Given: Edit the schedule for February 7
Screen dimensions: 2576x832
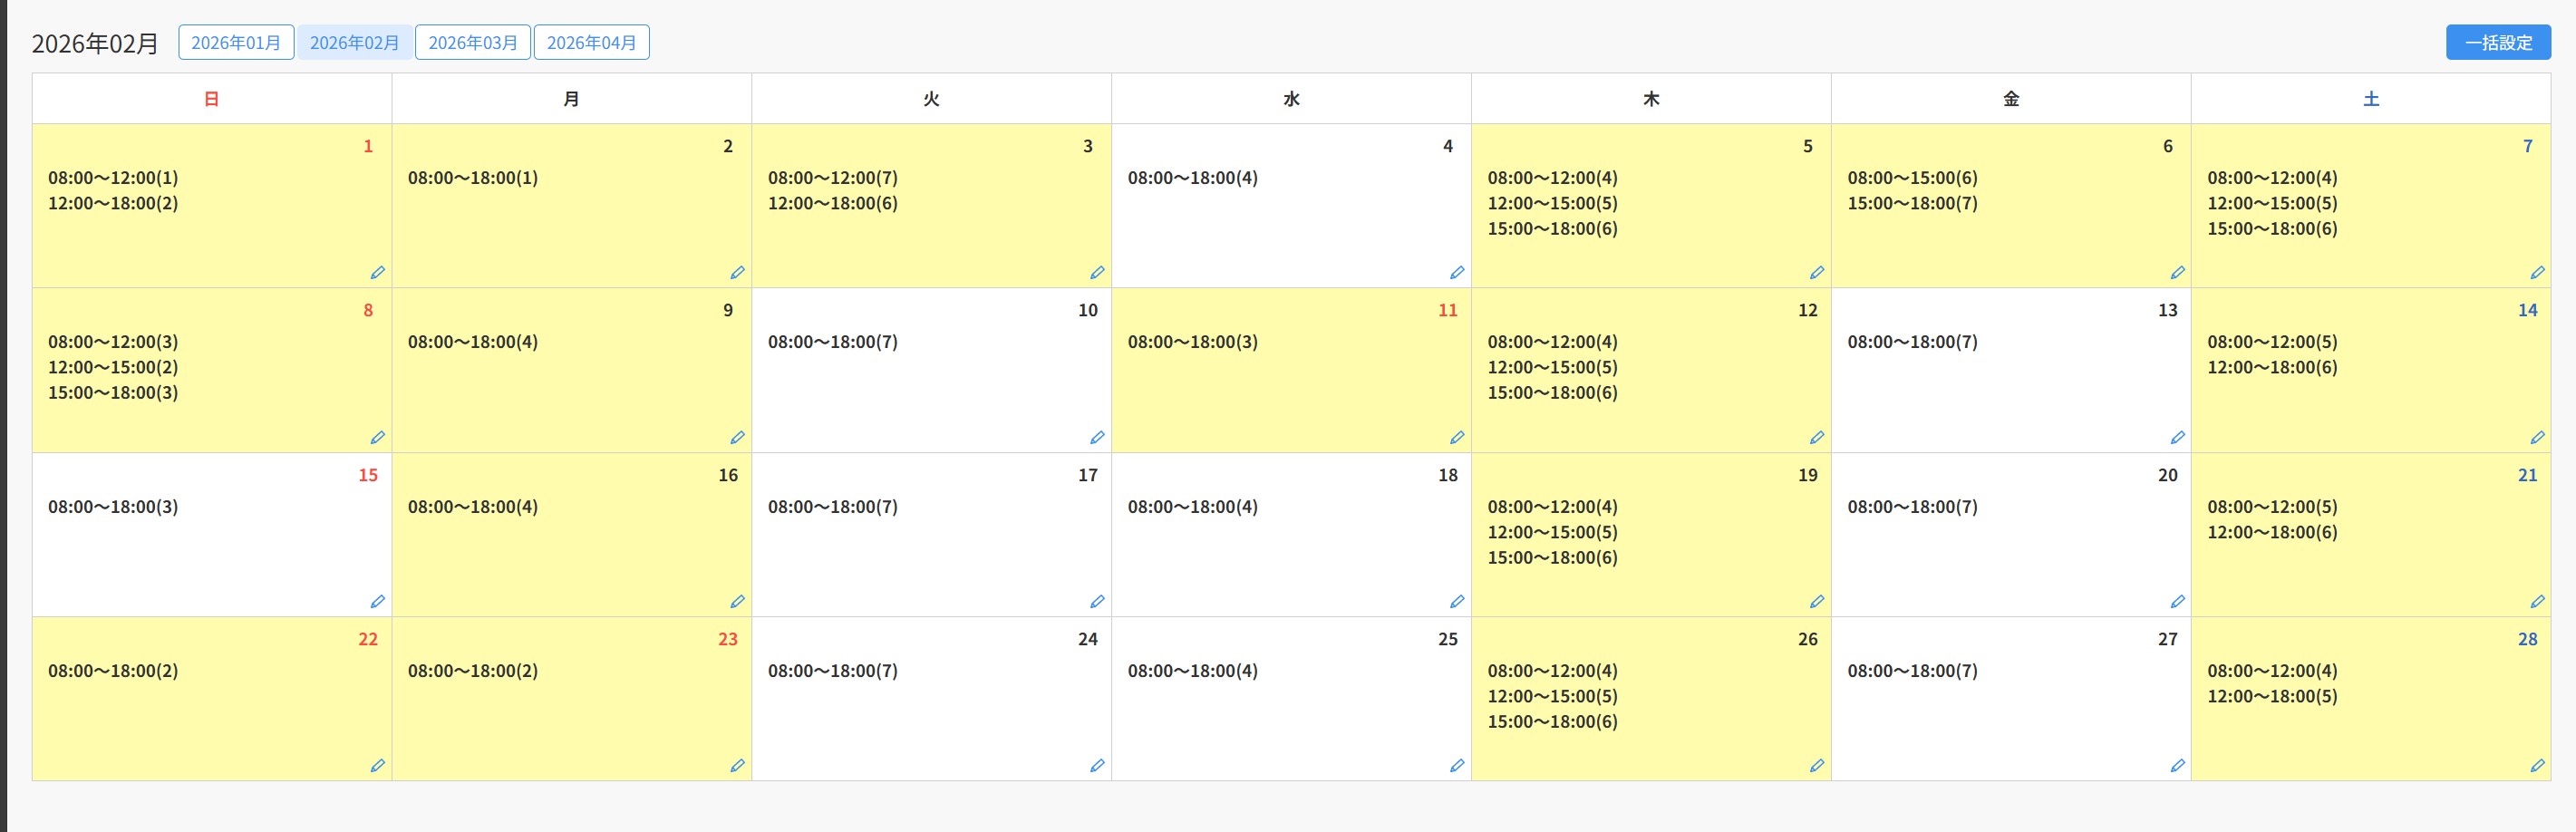Looking at the screenshot, I should coord(2537,273).
